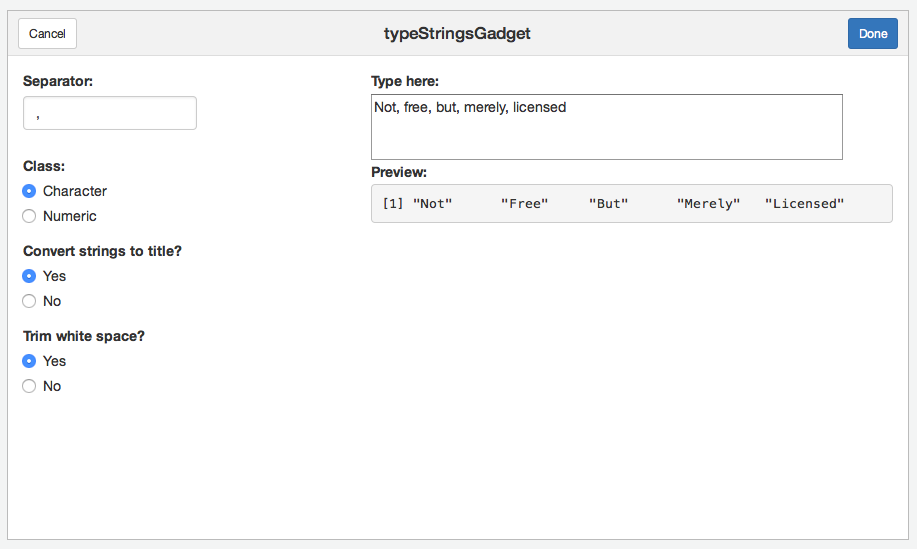Screen dimensions: 917x549
Task: Click the Cancel button
Action: coord(47,34)
